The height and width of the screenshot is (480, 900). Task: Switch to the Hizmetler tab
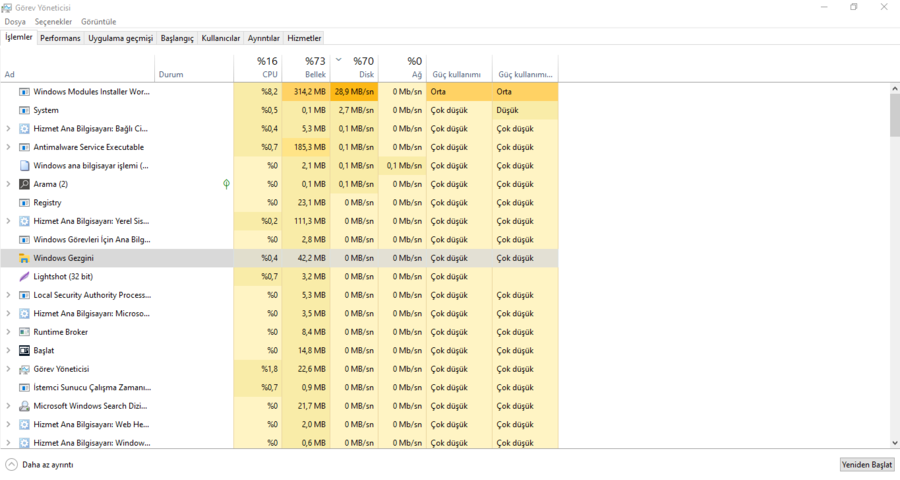pyautogui.click(x=304, y=38)
